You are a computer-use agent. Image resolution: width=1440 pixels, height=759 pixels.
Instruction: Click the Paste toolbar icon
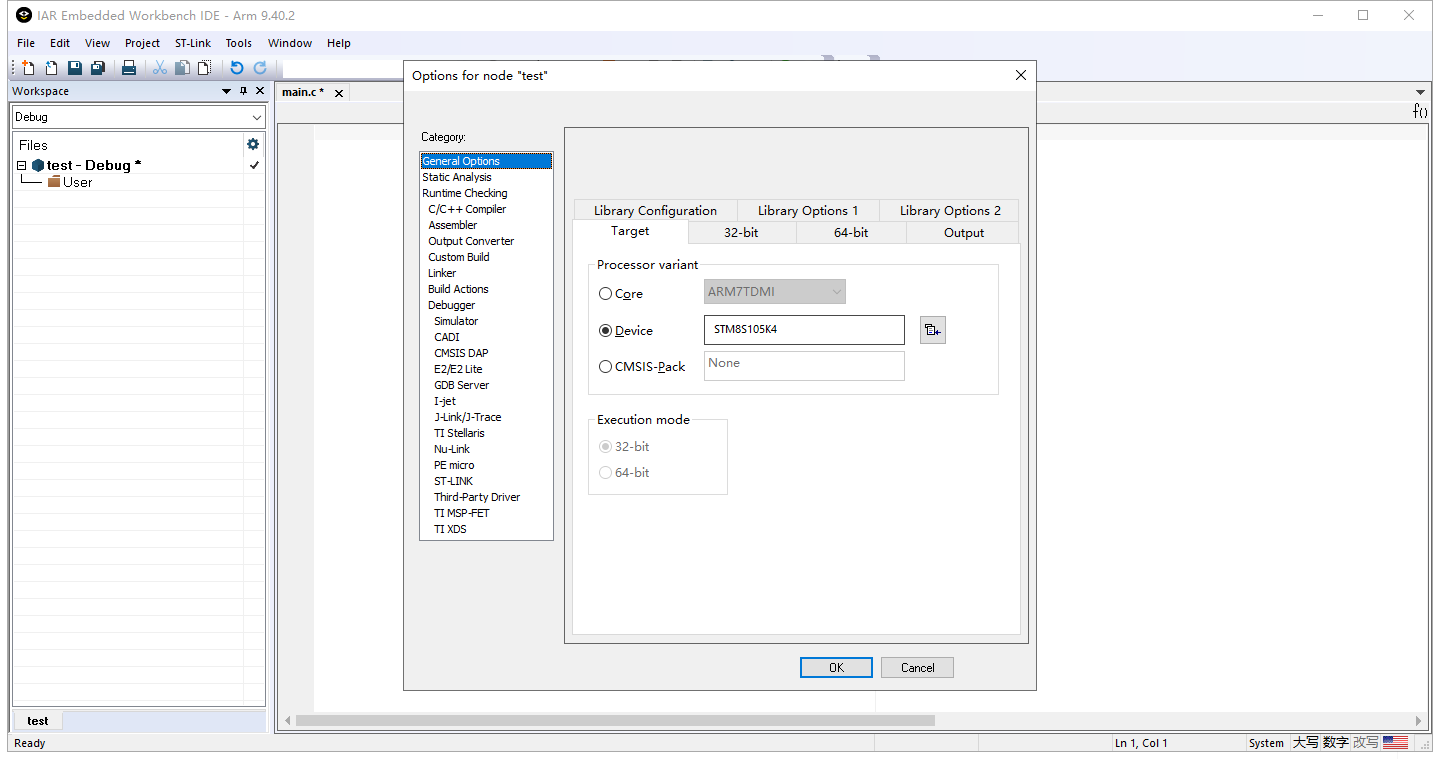click(205, 68)
